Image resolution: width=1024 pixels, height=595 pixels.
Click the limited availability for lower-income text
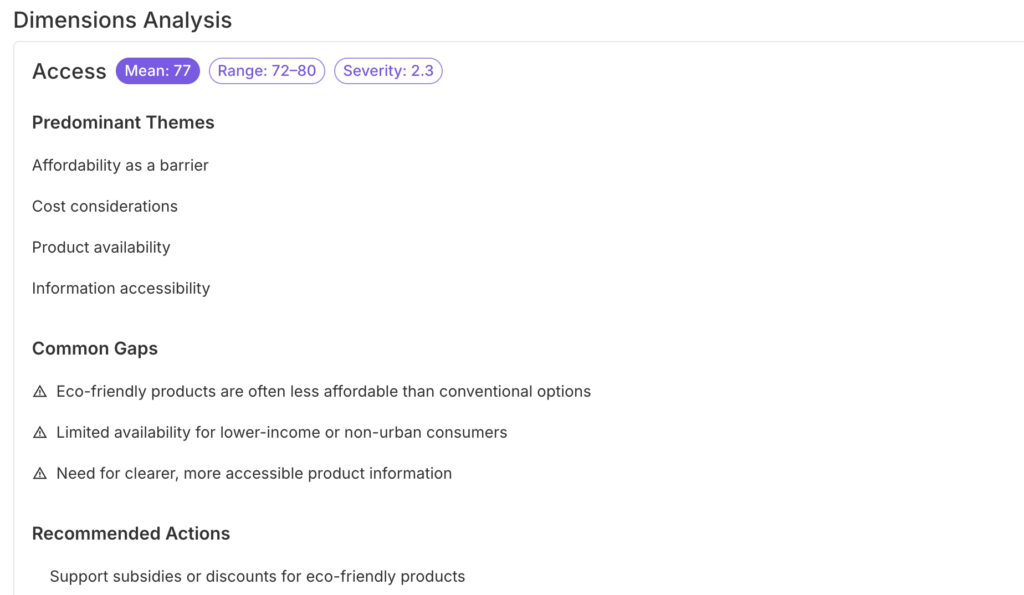point(281,432)
